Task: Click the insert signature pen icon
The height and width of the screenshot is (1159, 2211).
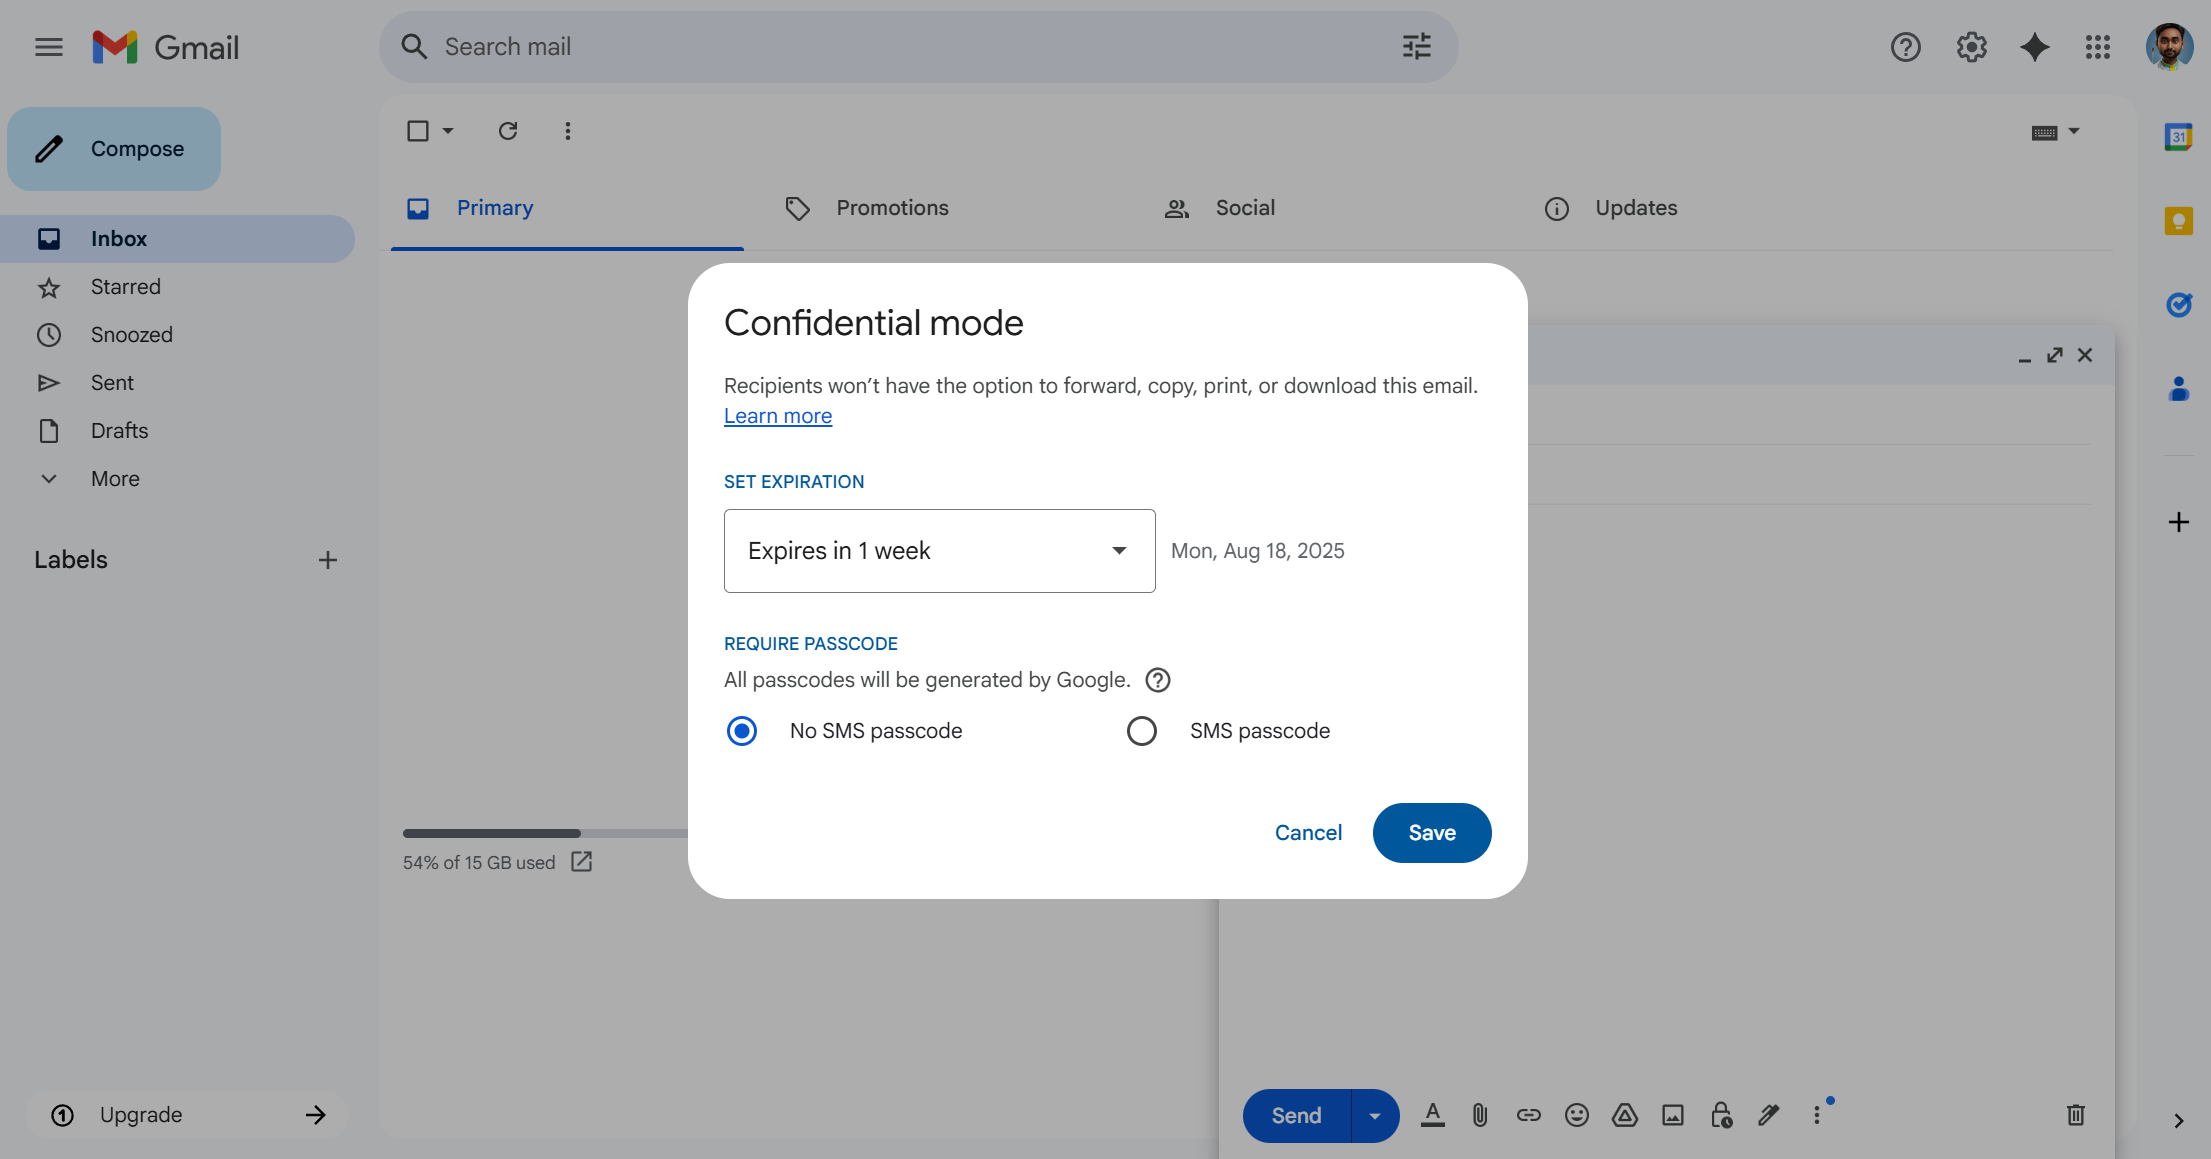Action: tap(1768, 1115)
